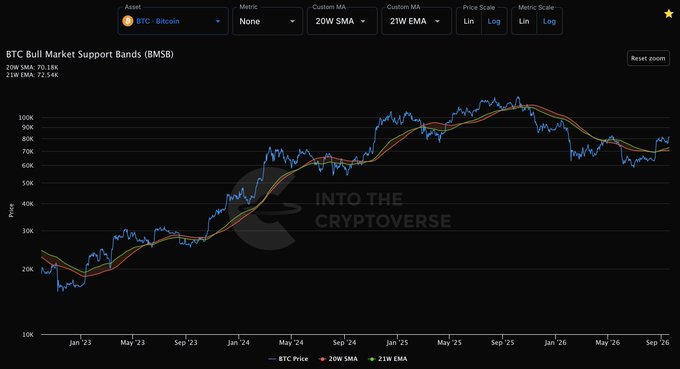The height and width of the screenshot is (369, 680).
Task: Click the orange Bitcoin logo icon
Action: click(128, 21)
